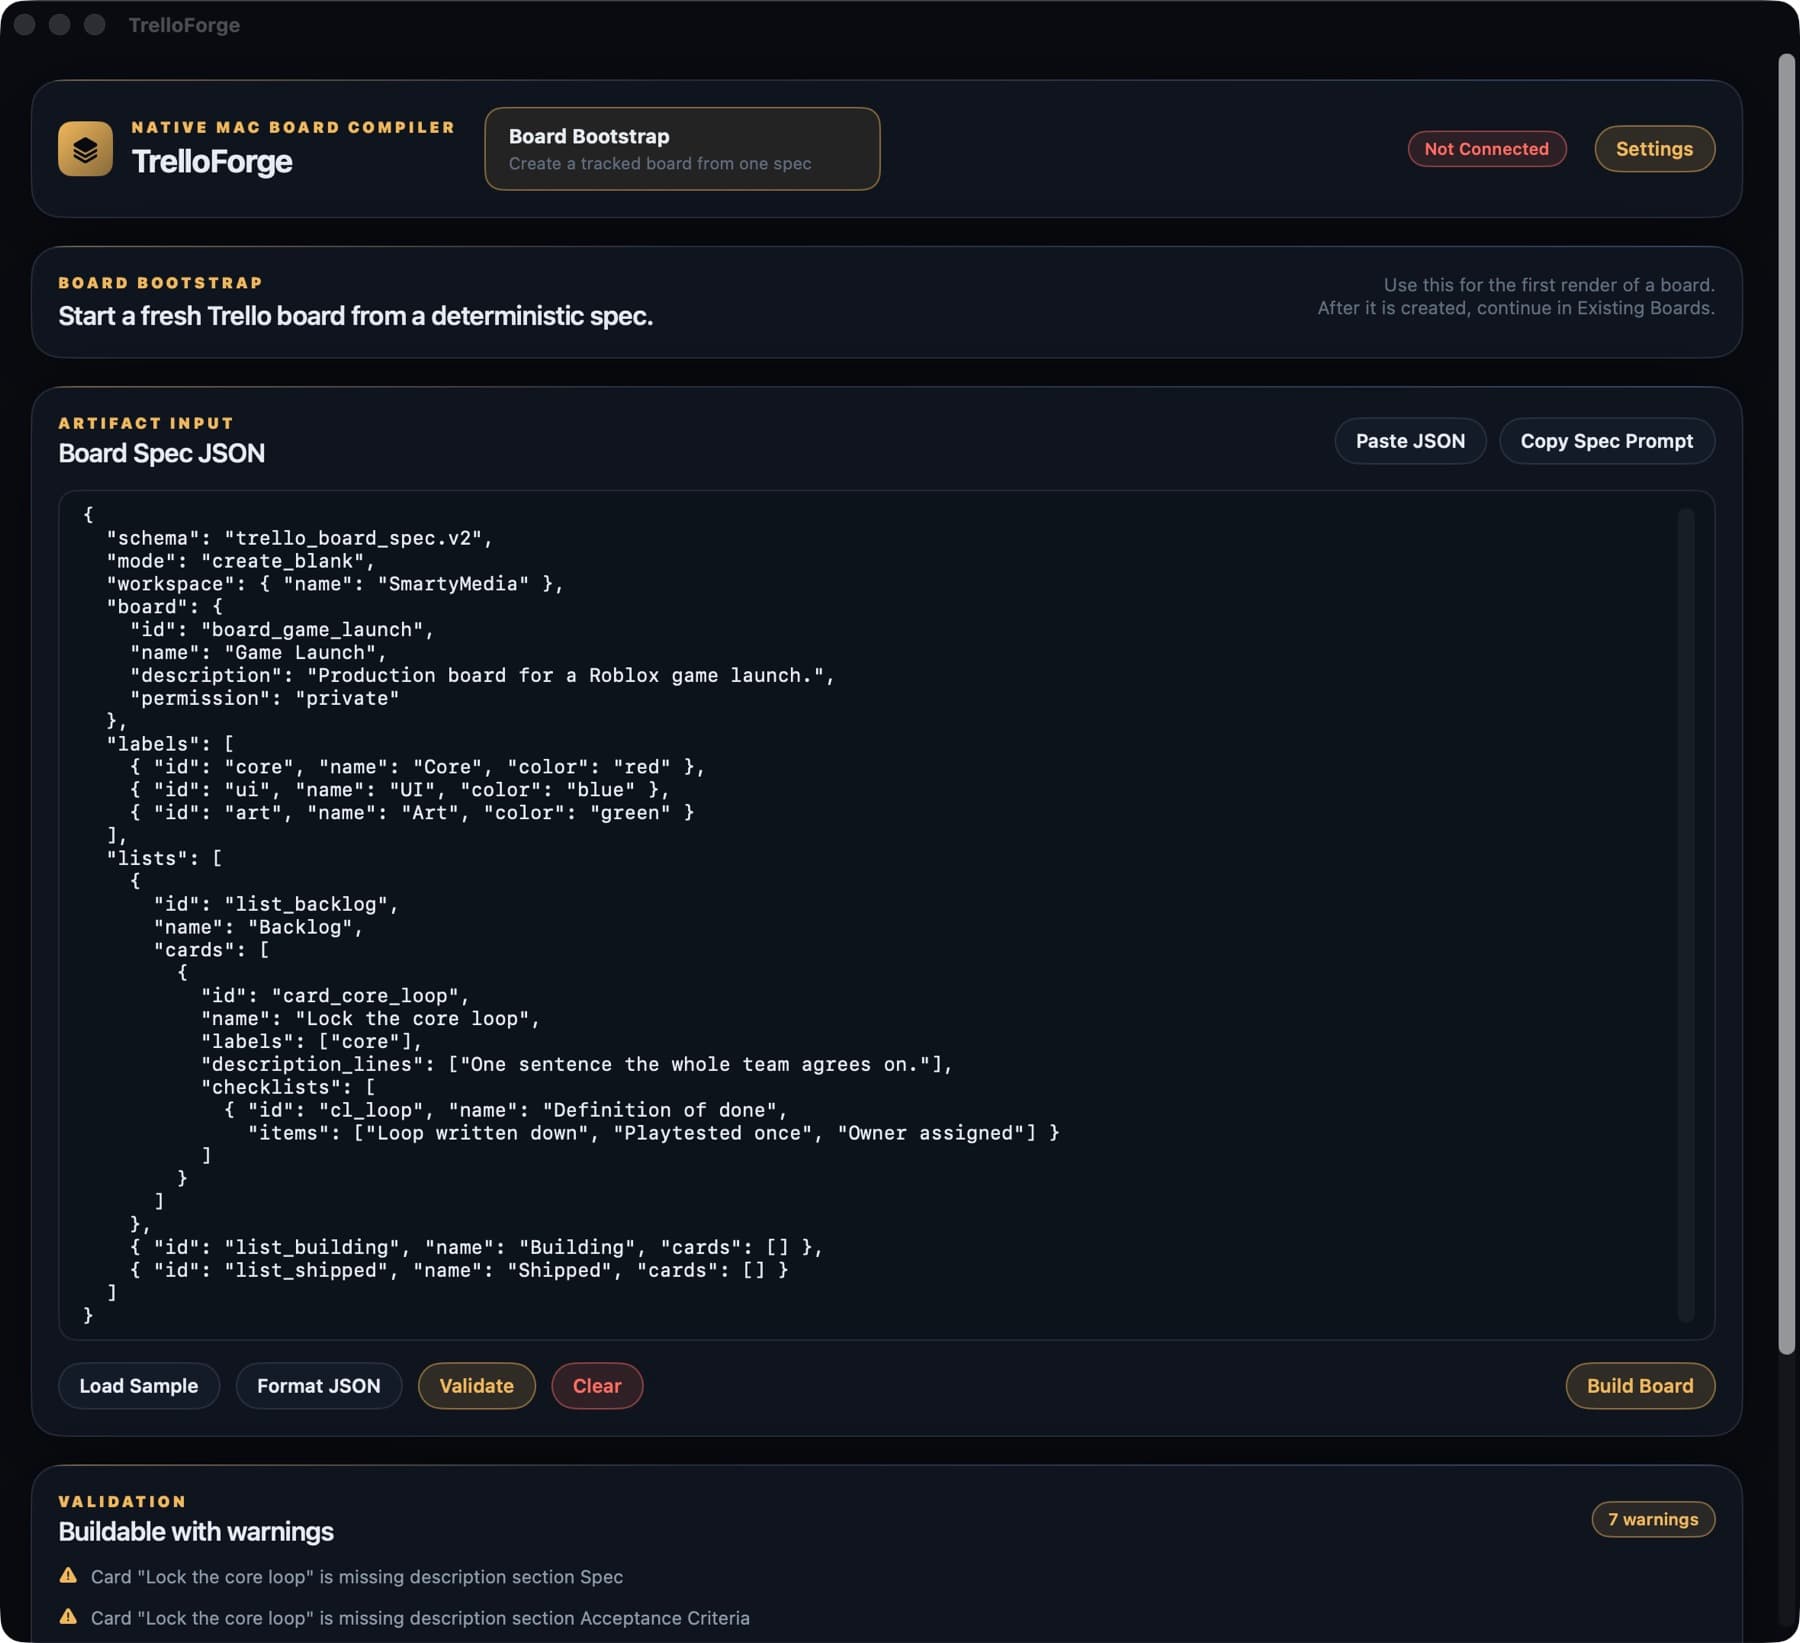Click the 7 warnings badge
The image size is (1800, 1643).
1653,1519
